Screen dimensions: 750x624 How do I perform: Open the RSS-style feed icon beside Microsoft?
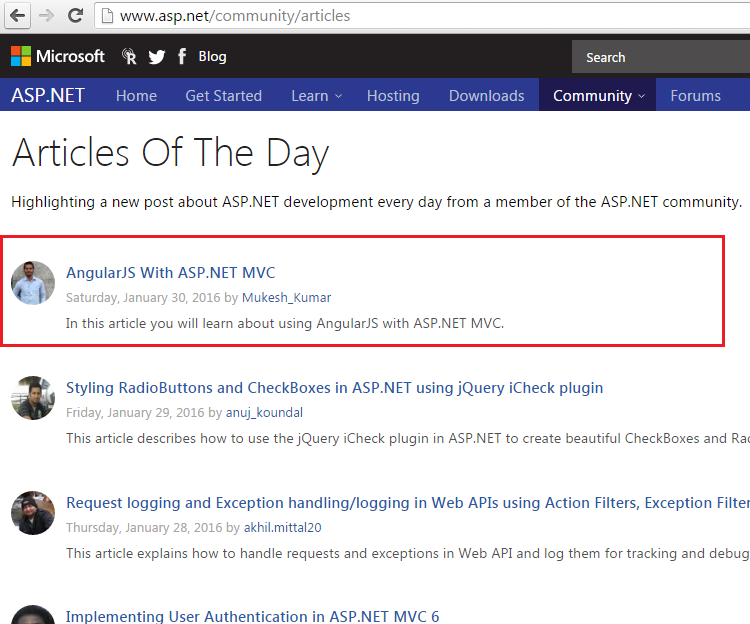[x=129, y=56]
